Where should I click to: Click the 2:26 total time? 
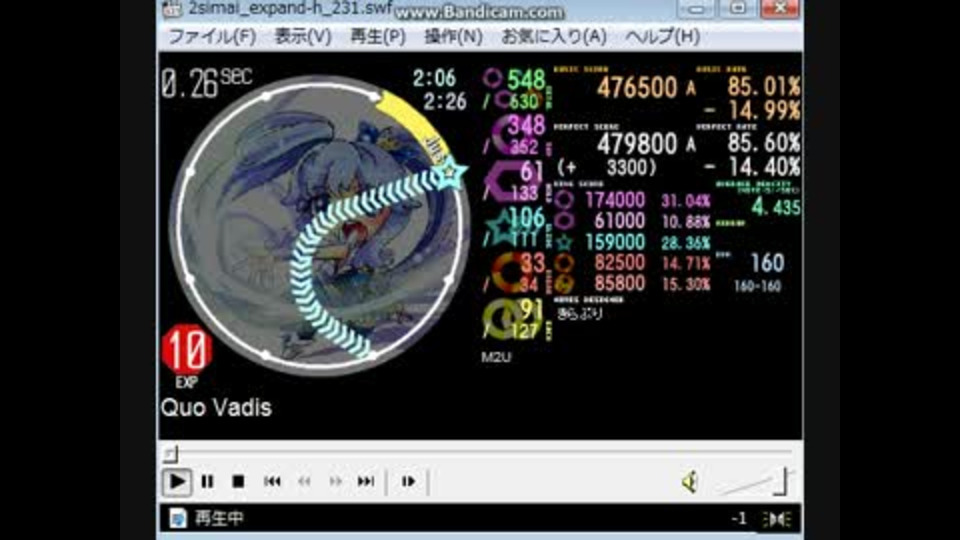pyautogui.click(x=444, y=101)
